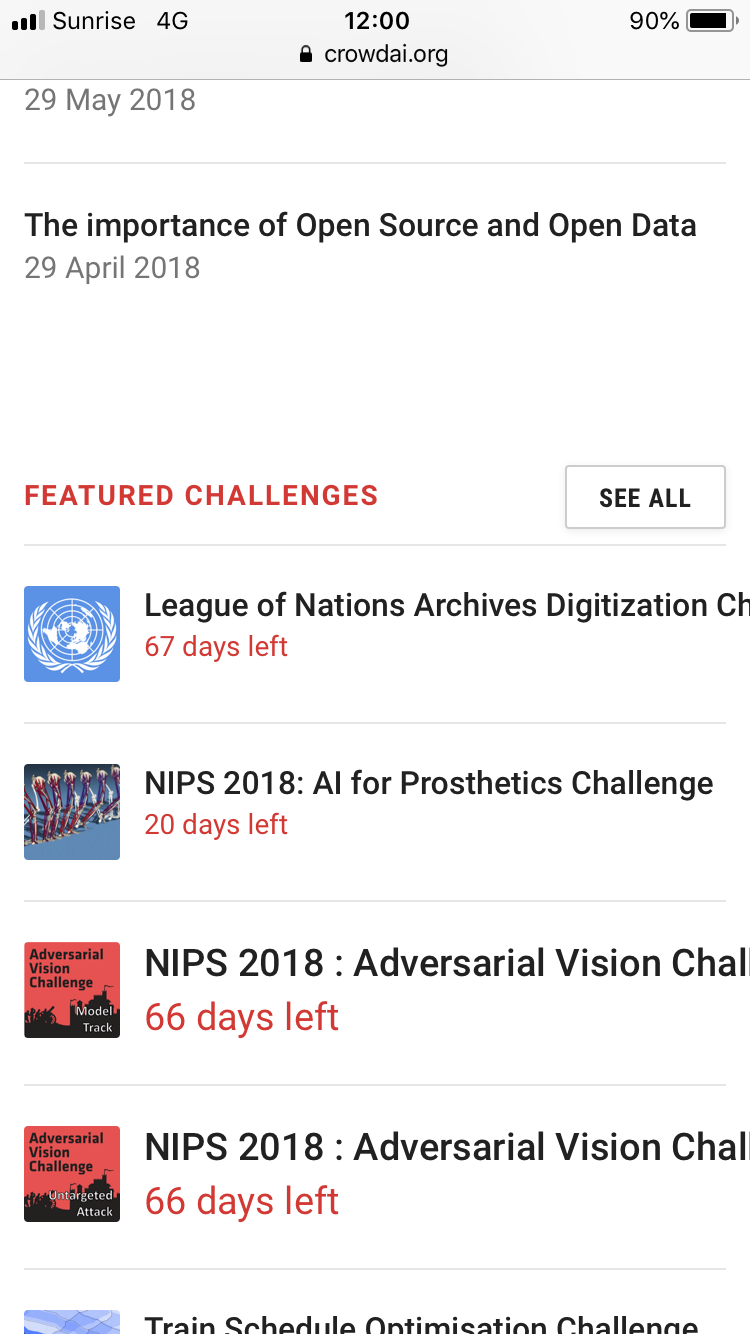The image size is (750, 1334).
Task: Open the AI for Prosthetics challenge thumbnail
Action: [72, 812]
